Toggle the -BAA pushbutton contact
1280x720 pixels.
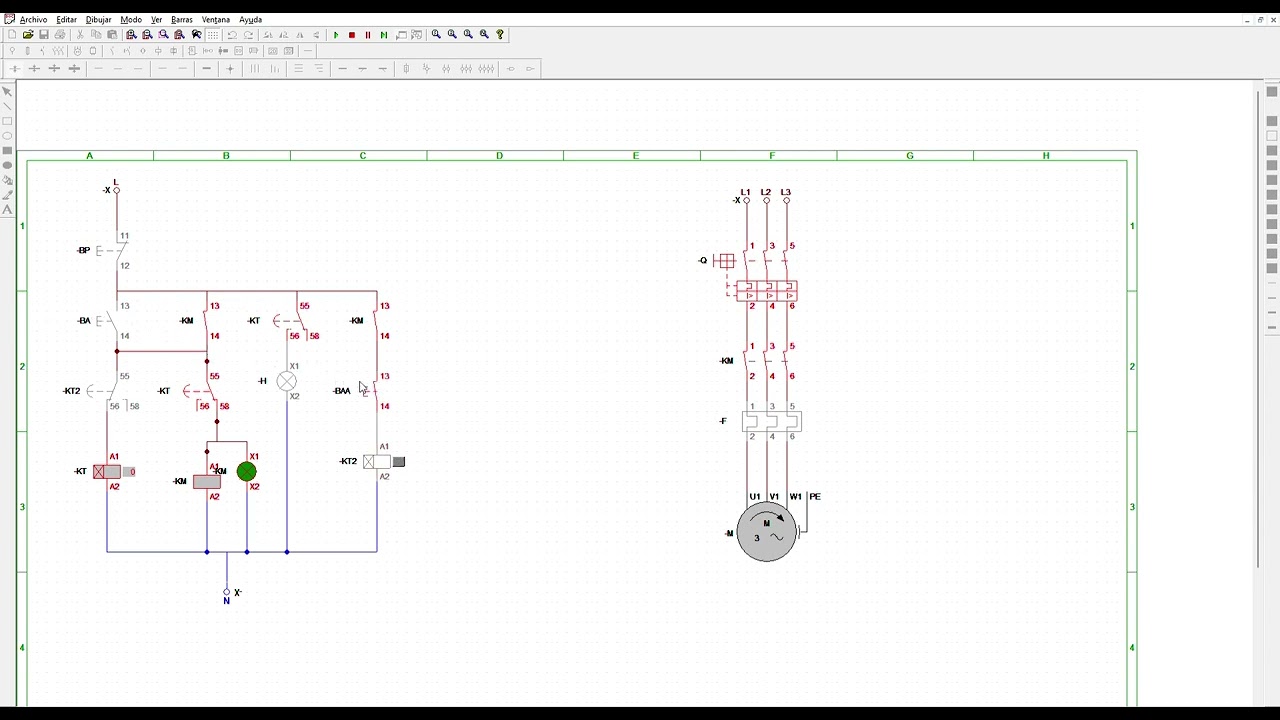[x=370, y=391]
